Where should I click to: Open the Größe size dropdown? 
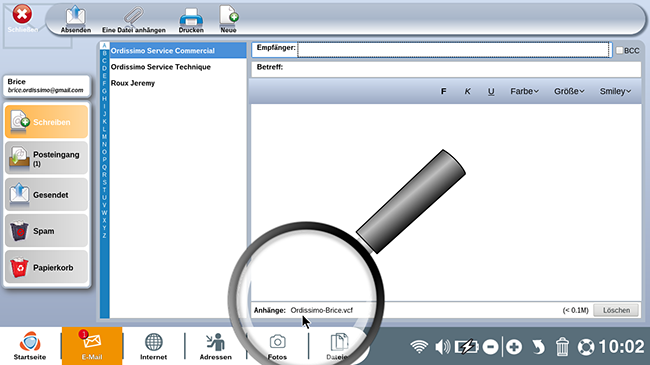569,91
